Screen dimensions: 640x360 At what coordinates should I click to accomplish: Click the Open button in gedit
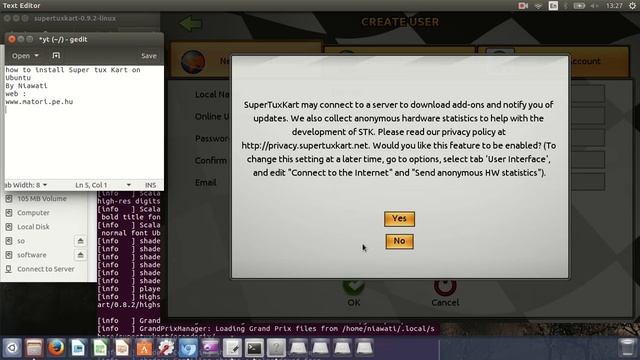(x=21, y=56)
